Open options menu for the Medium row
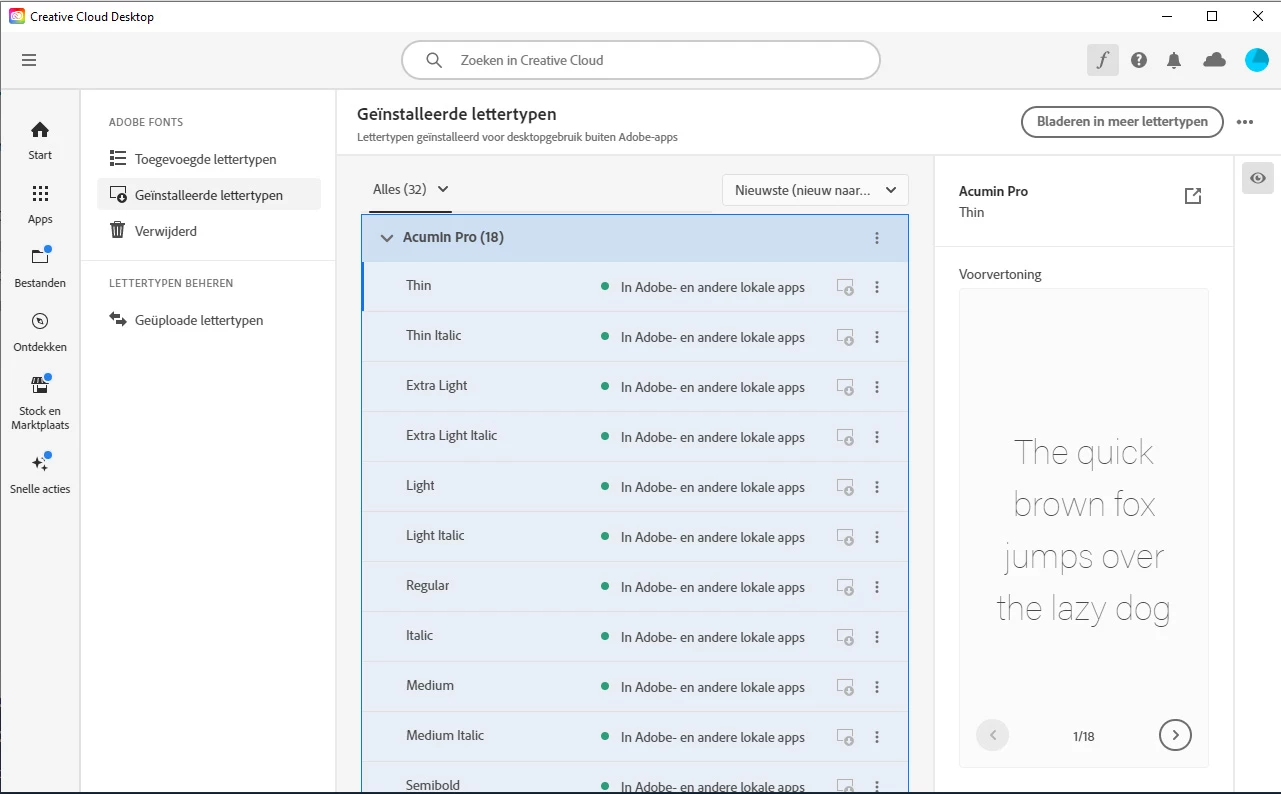 coord(877,687)
